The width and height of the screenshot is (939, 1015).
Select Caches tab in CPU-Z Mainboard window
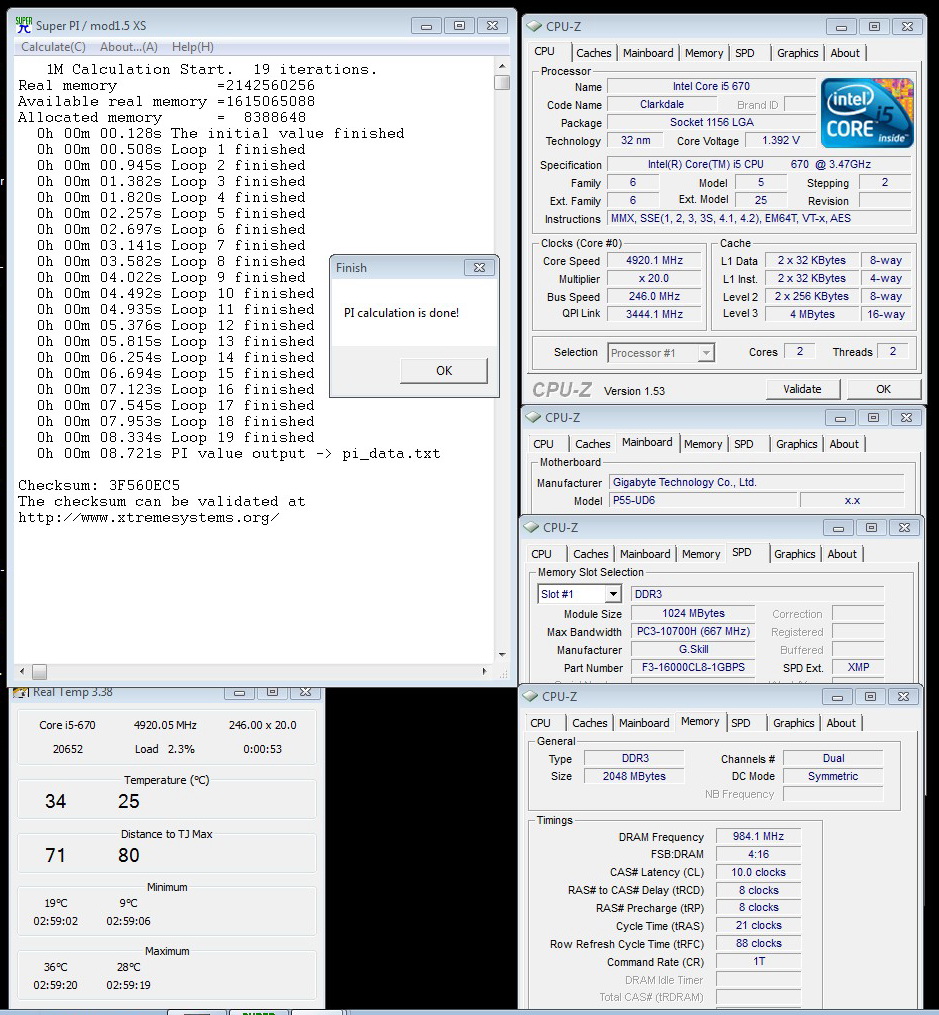coord(593,444)
